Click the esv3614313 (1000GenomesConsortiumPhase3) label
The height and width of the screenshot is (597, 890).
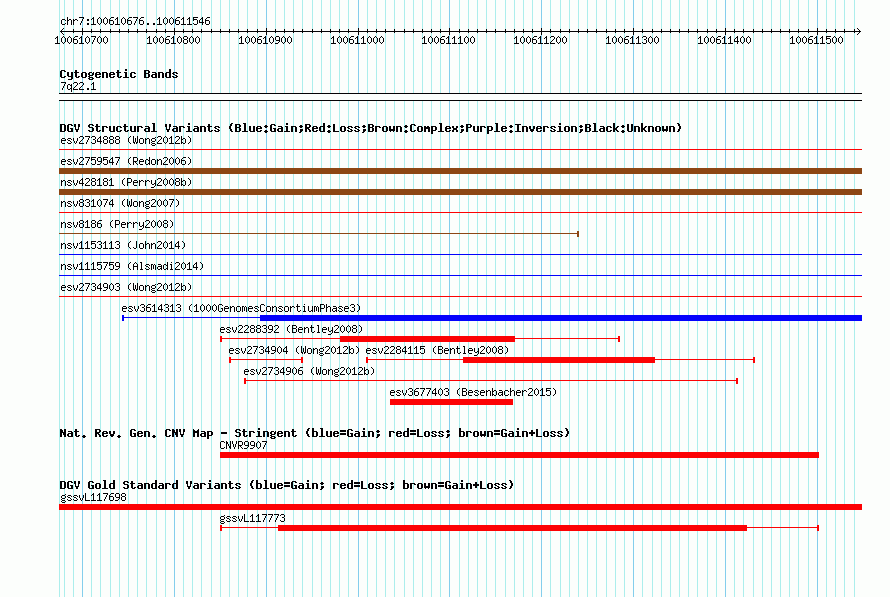(x=241, y=308)
